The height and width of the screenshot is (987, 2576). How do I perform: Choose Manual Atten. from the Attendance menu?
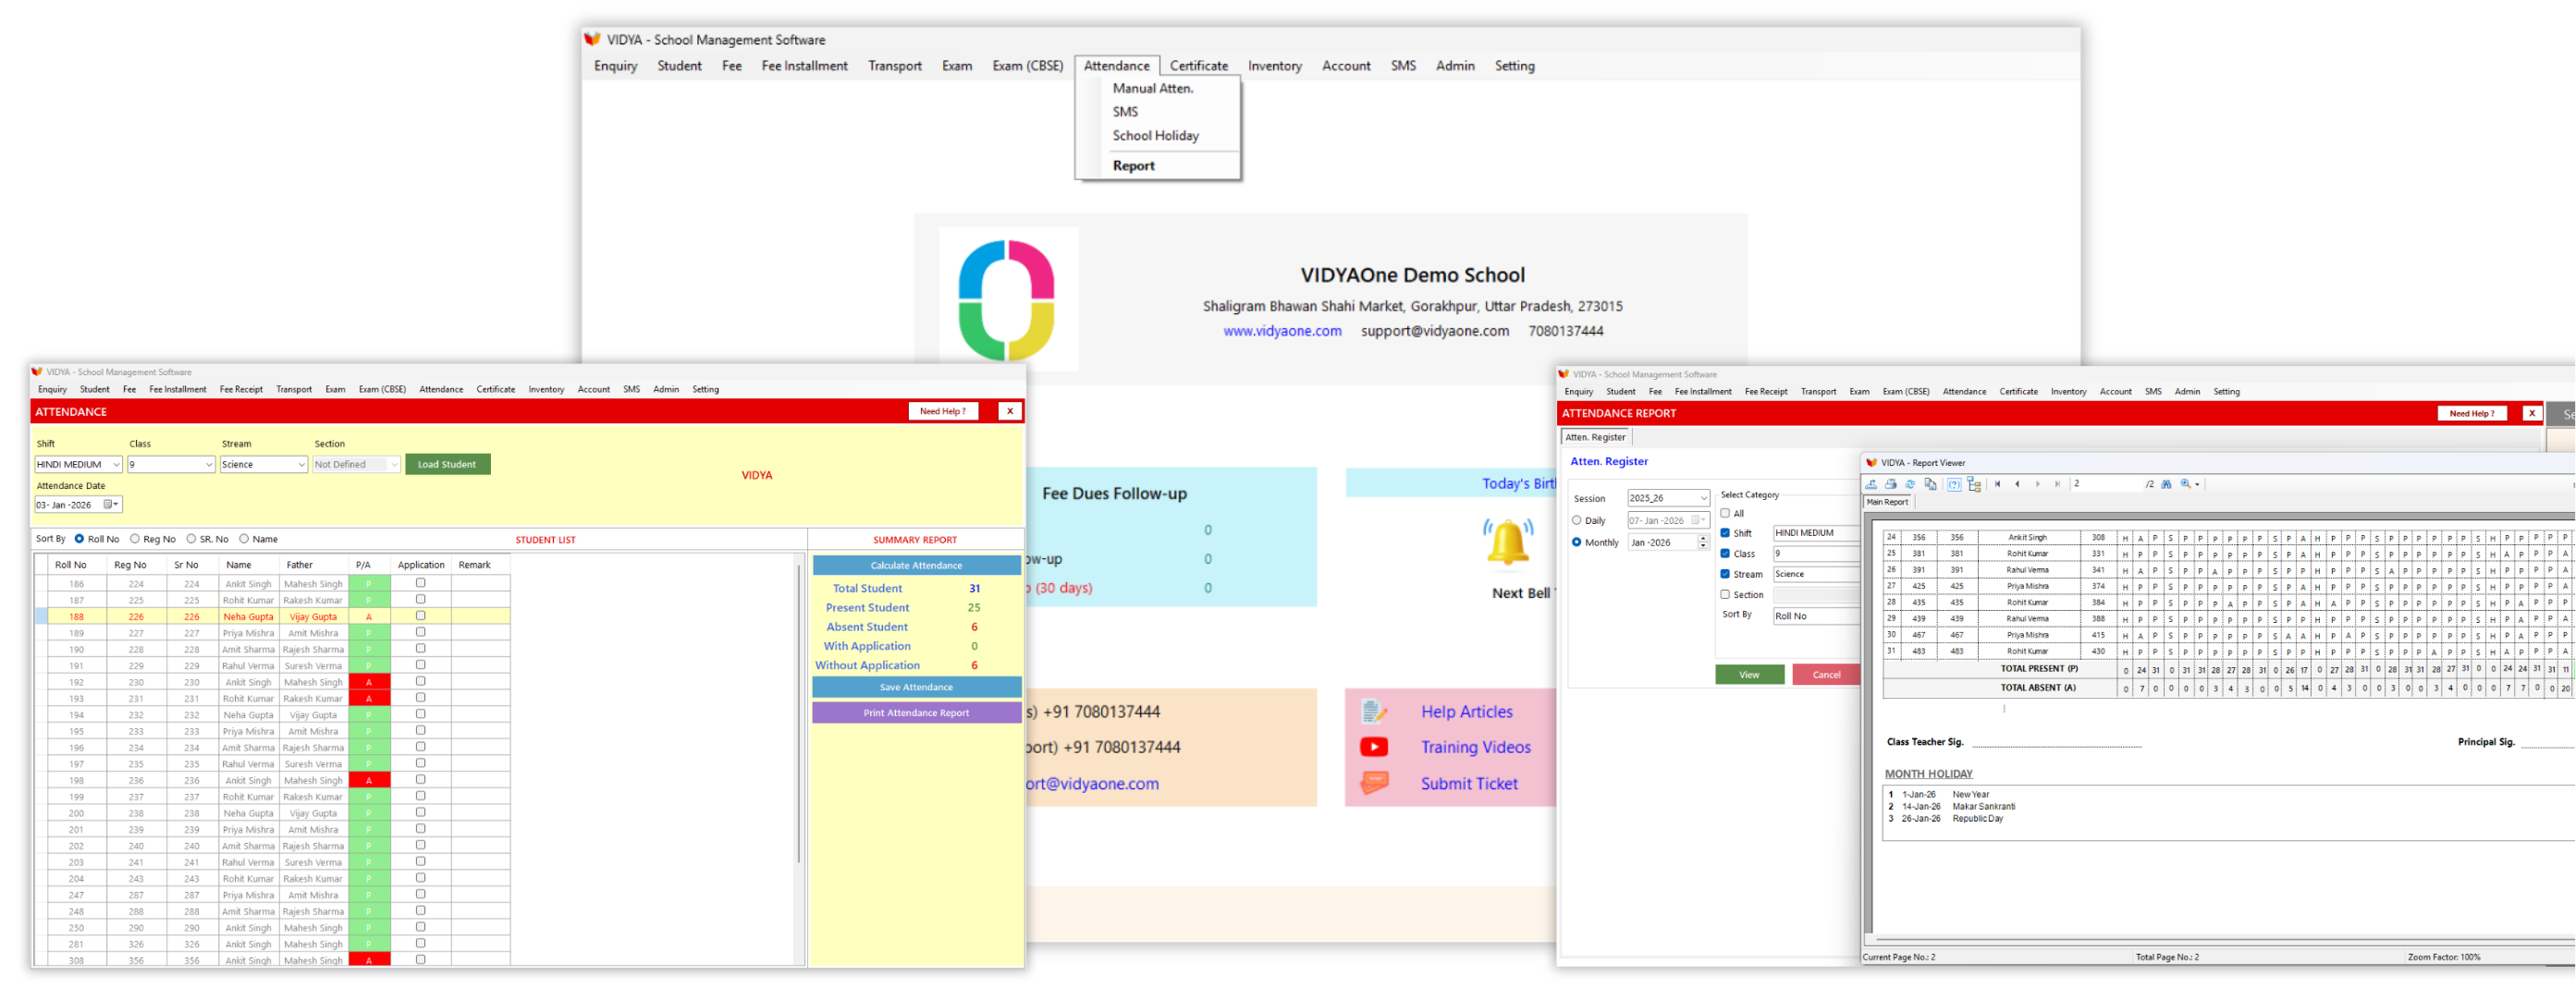click(1153, 89)
